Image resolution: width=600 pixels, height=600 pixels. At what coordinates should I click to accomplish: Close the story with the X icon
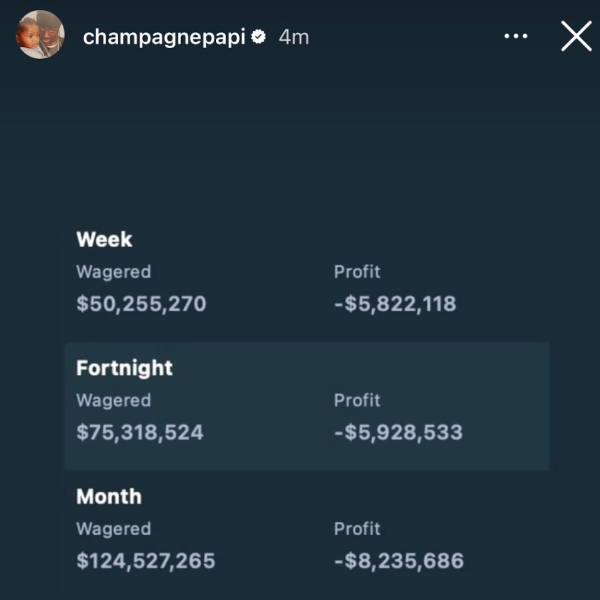point(576,37)
